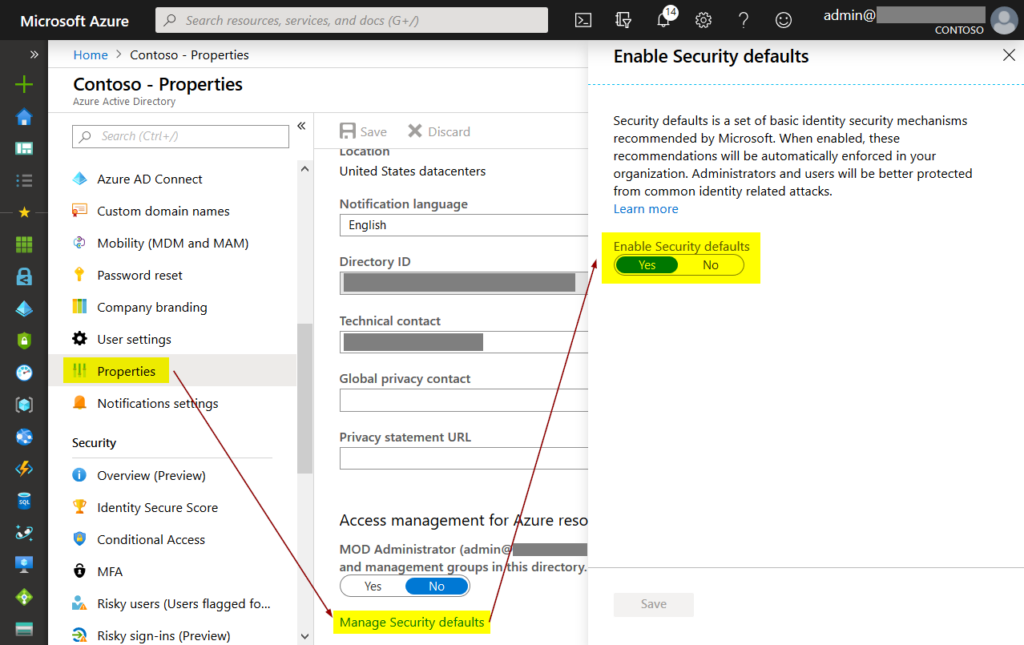
Task: Collapse the blade menu with the double chevron
Action: pyautogui.click(x=301, y=126)
